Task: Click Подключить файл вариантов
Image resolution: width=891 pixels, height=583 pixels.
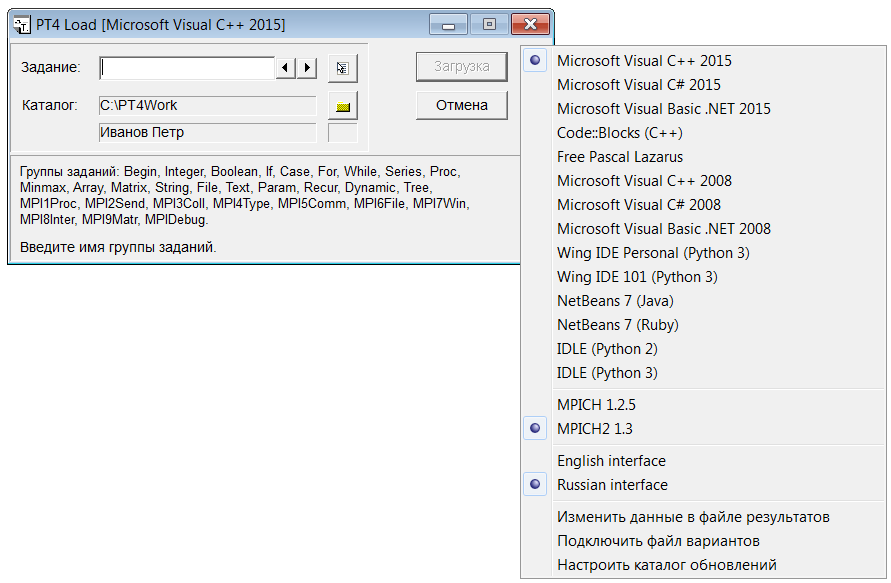Action: [x=703, y=541]
